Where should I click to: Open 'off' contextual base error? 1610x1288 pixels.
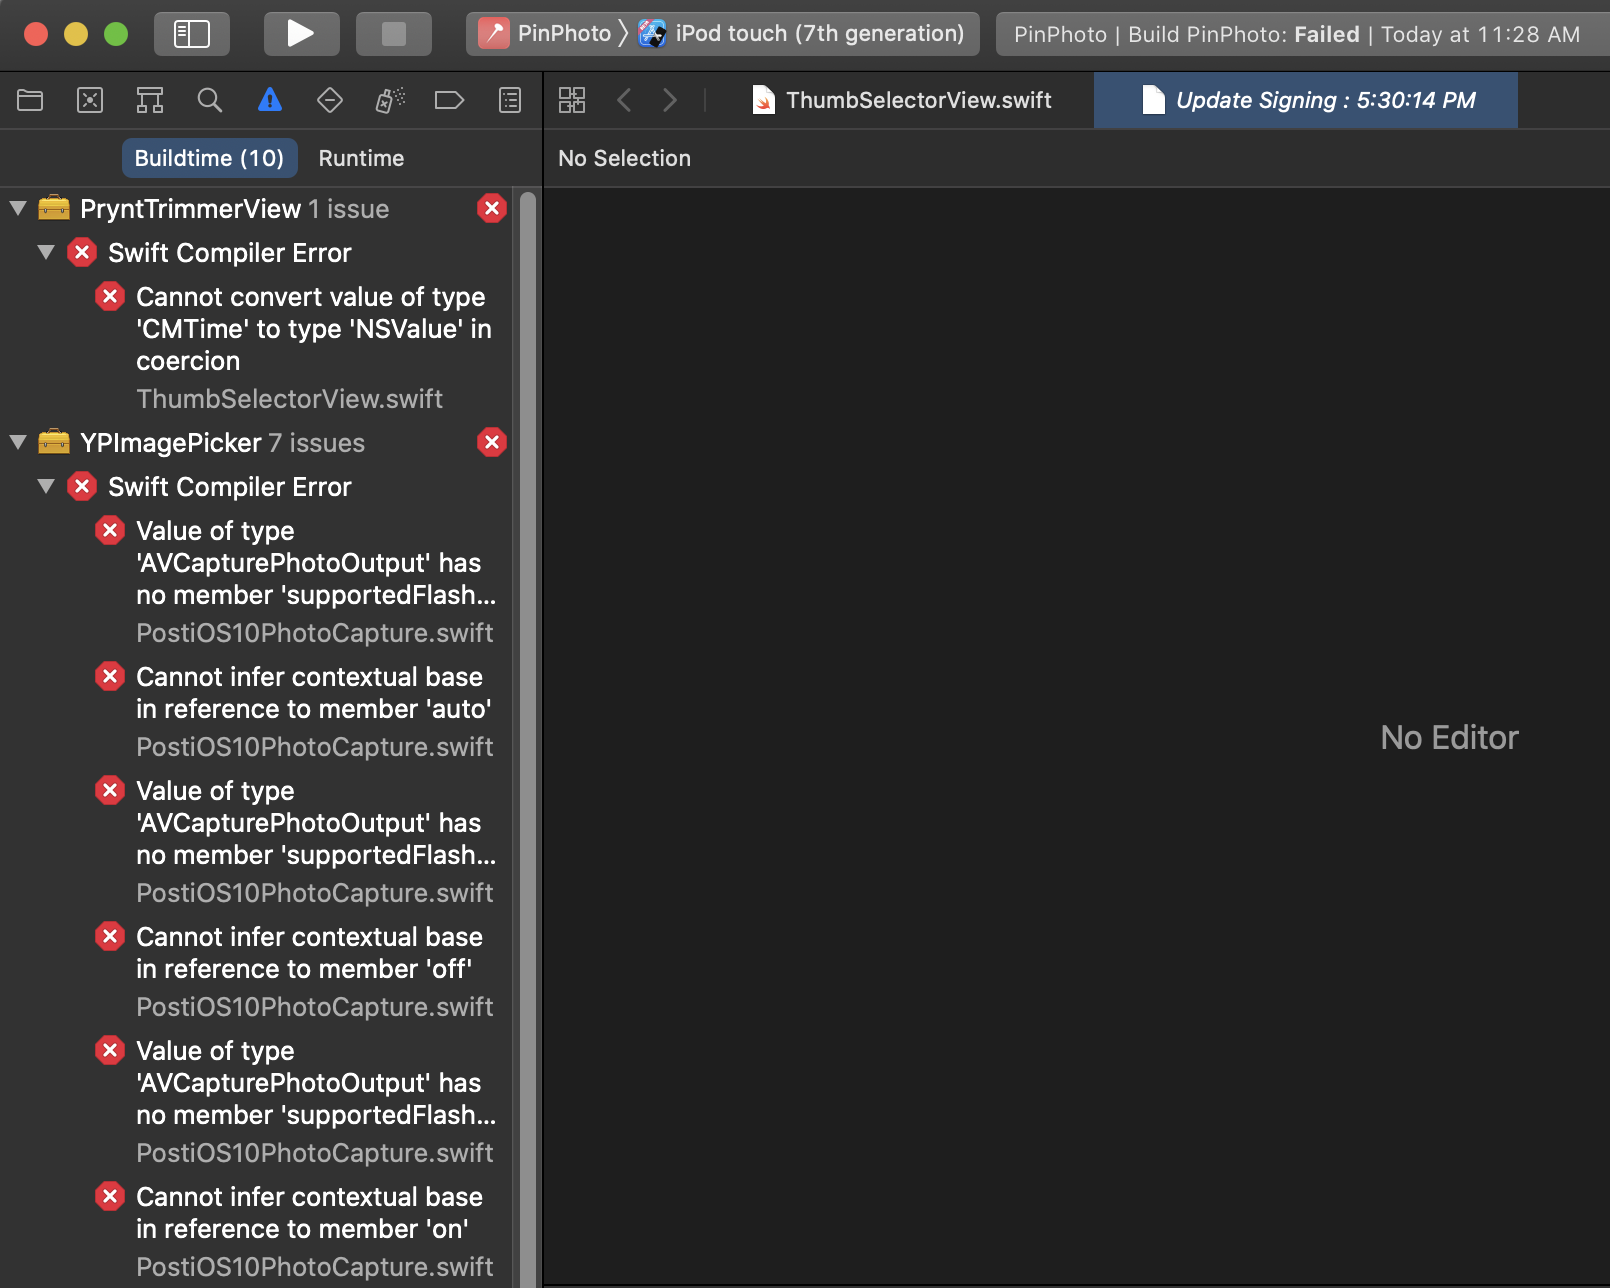pyautogui.click(x=309, y=953)
